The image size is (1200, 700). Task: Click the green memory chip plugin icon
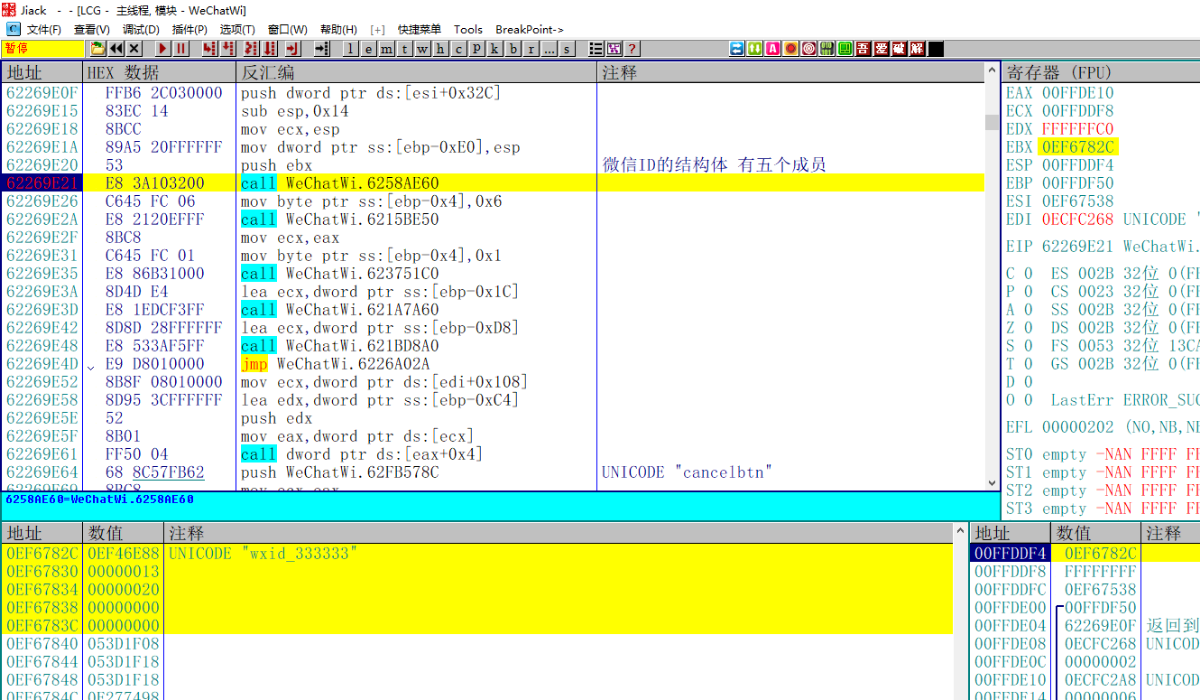pos(826,48)
